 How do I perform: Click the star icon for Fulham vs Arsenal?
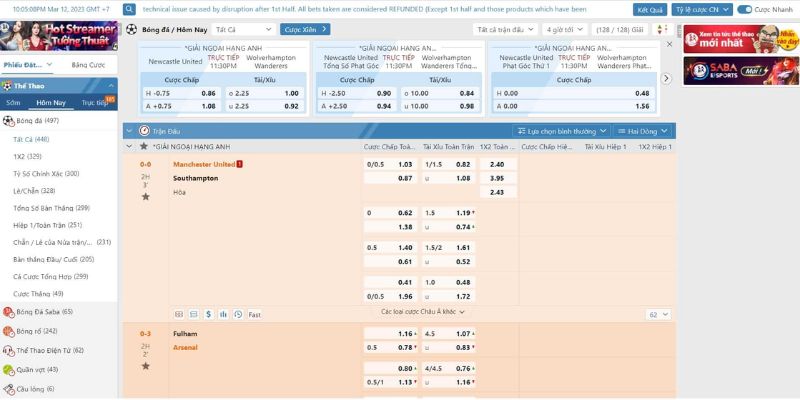[x=146, y=366]
